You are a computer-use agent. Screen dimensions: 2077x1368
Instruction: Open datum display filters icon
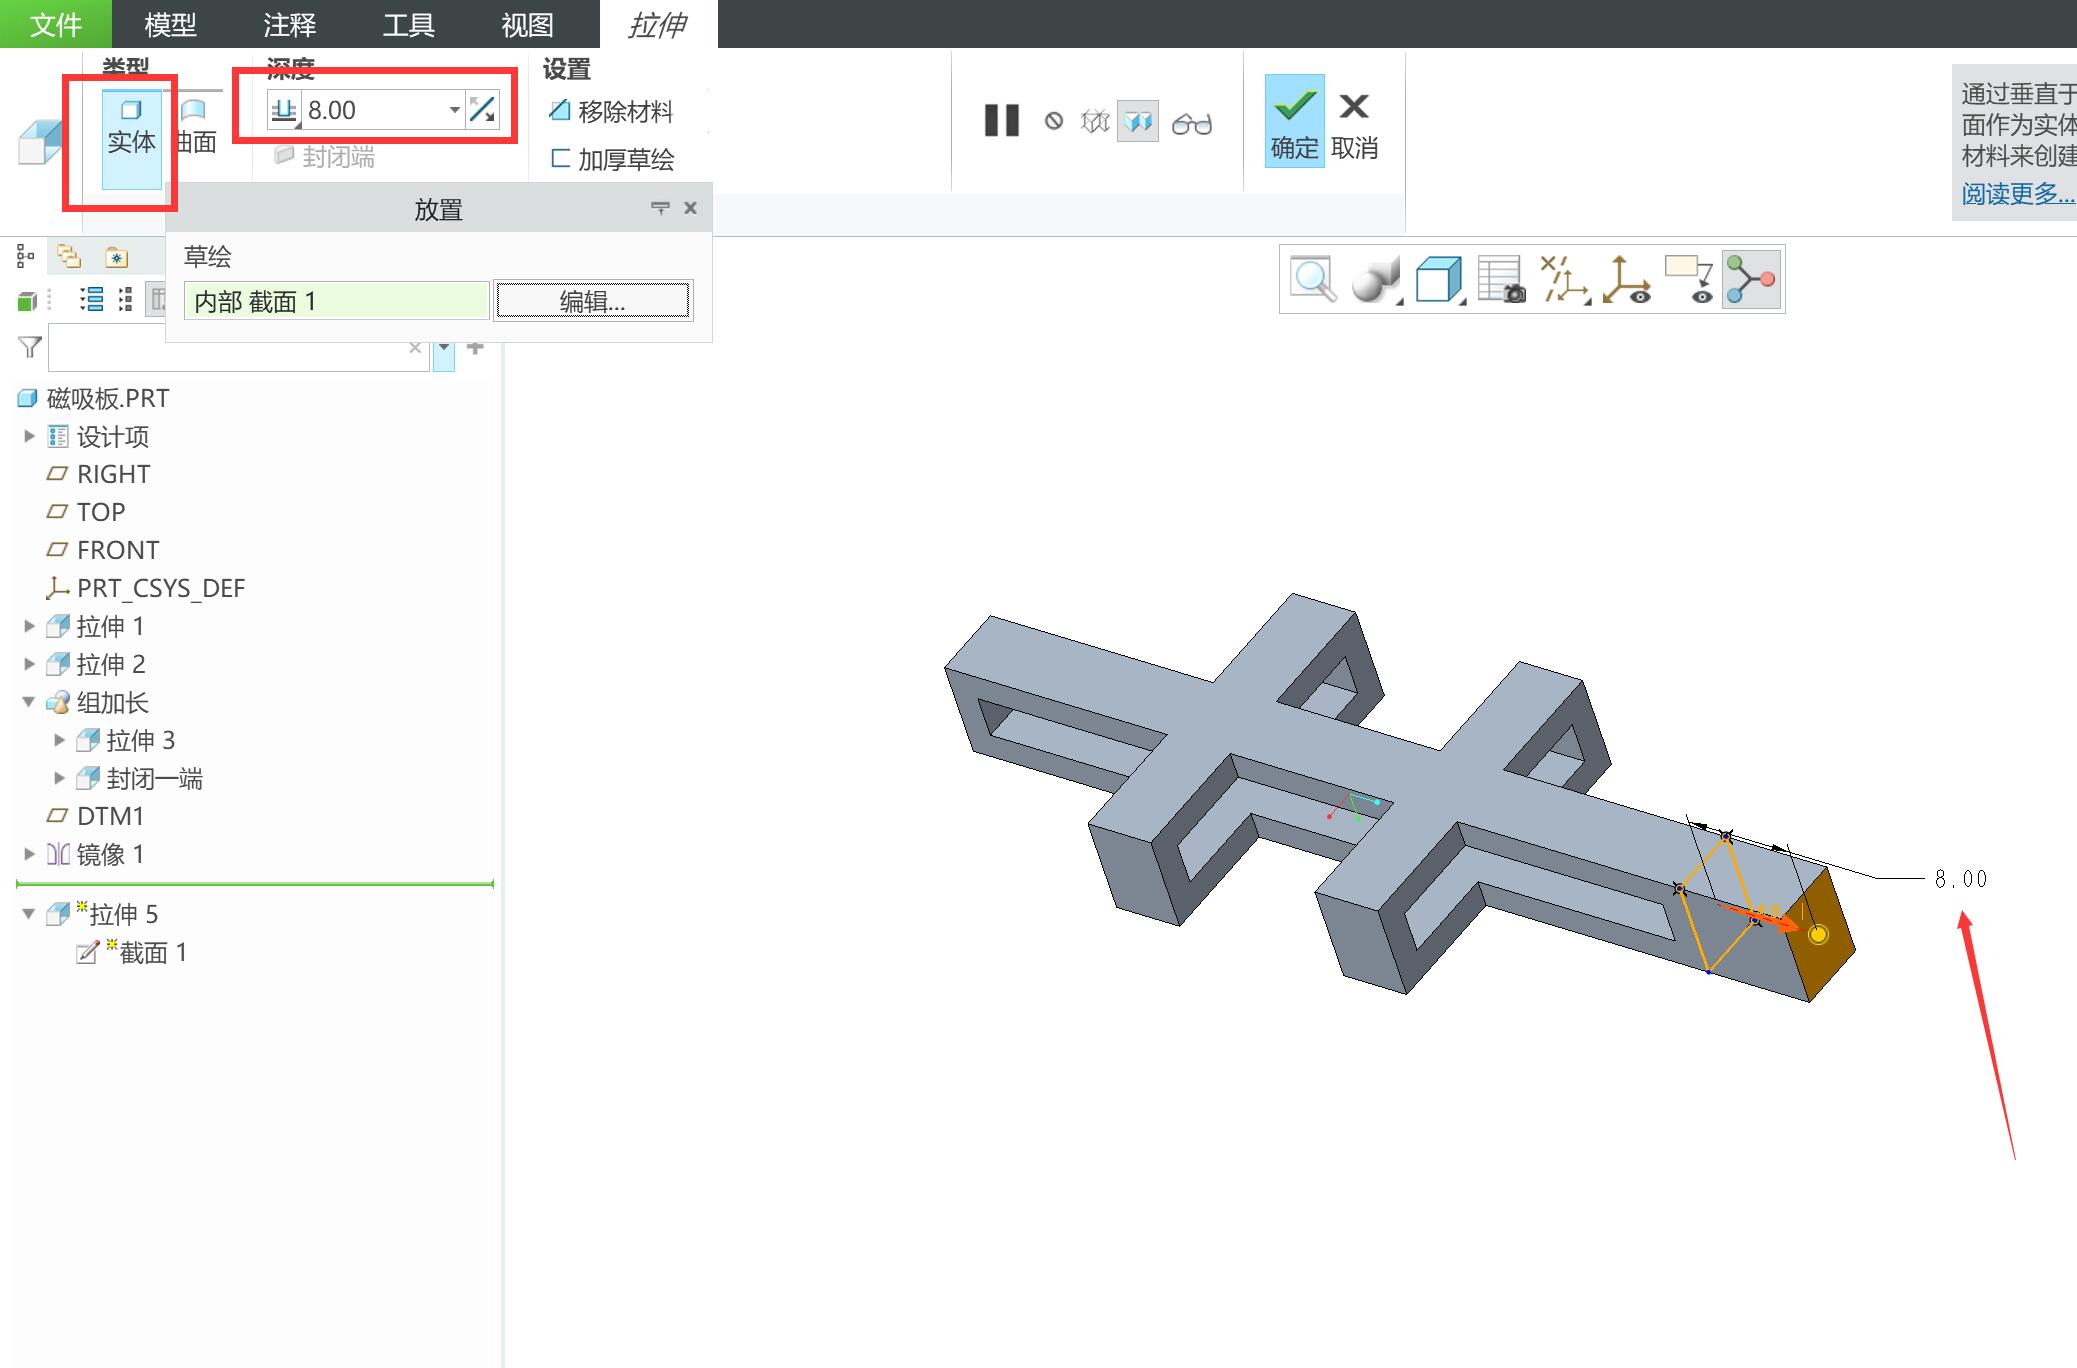pos(1565,279)
